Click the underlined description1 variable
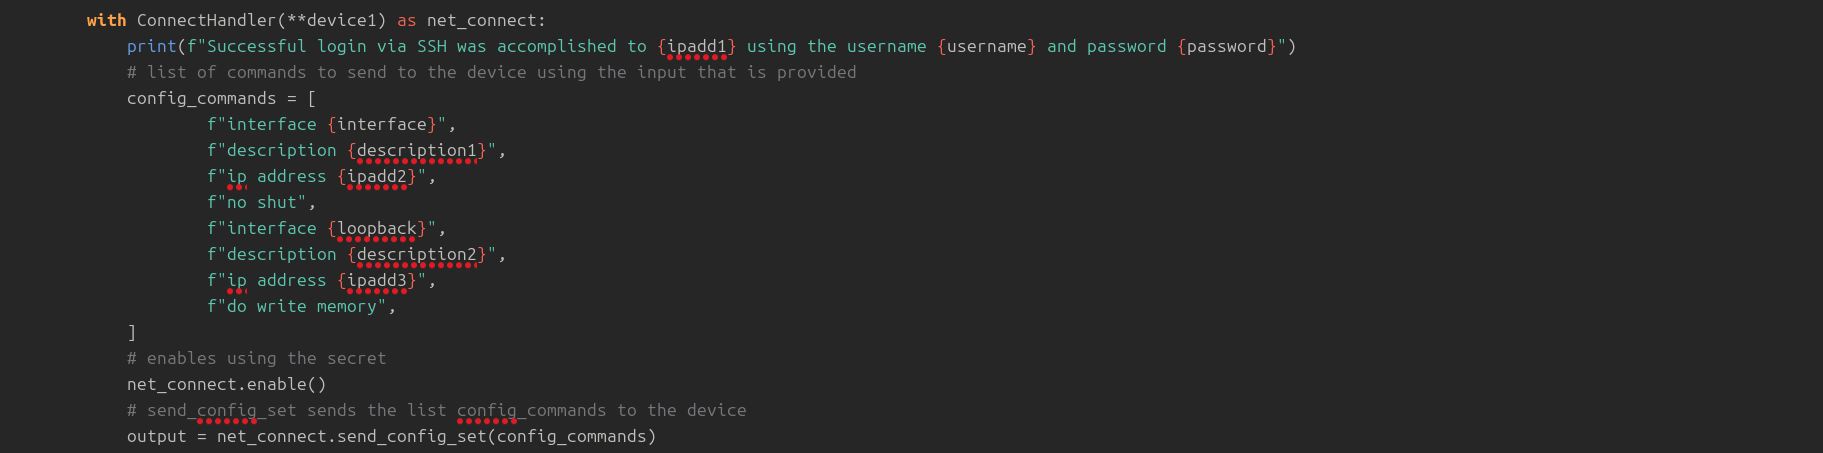 click(417, 150)
